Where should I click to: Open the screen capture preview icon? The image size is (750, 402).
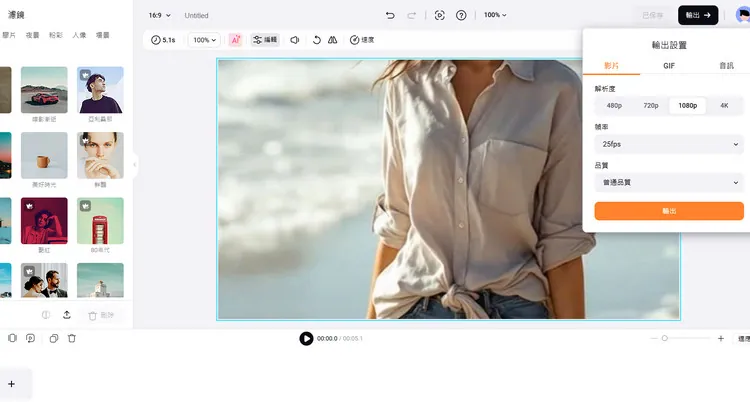(440, 15)
